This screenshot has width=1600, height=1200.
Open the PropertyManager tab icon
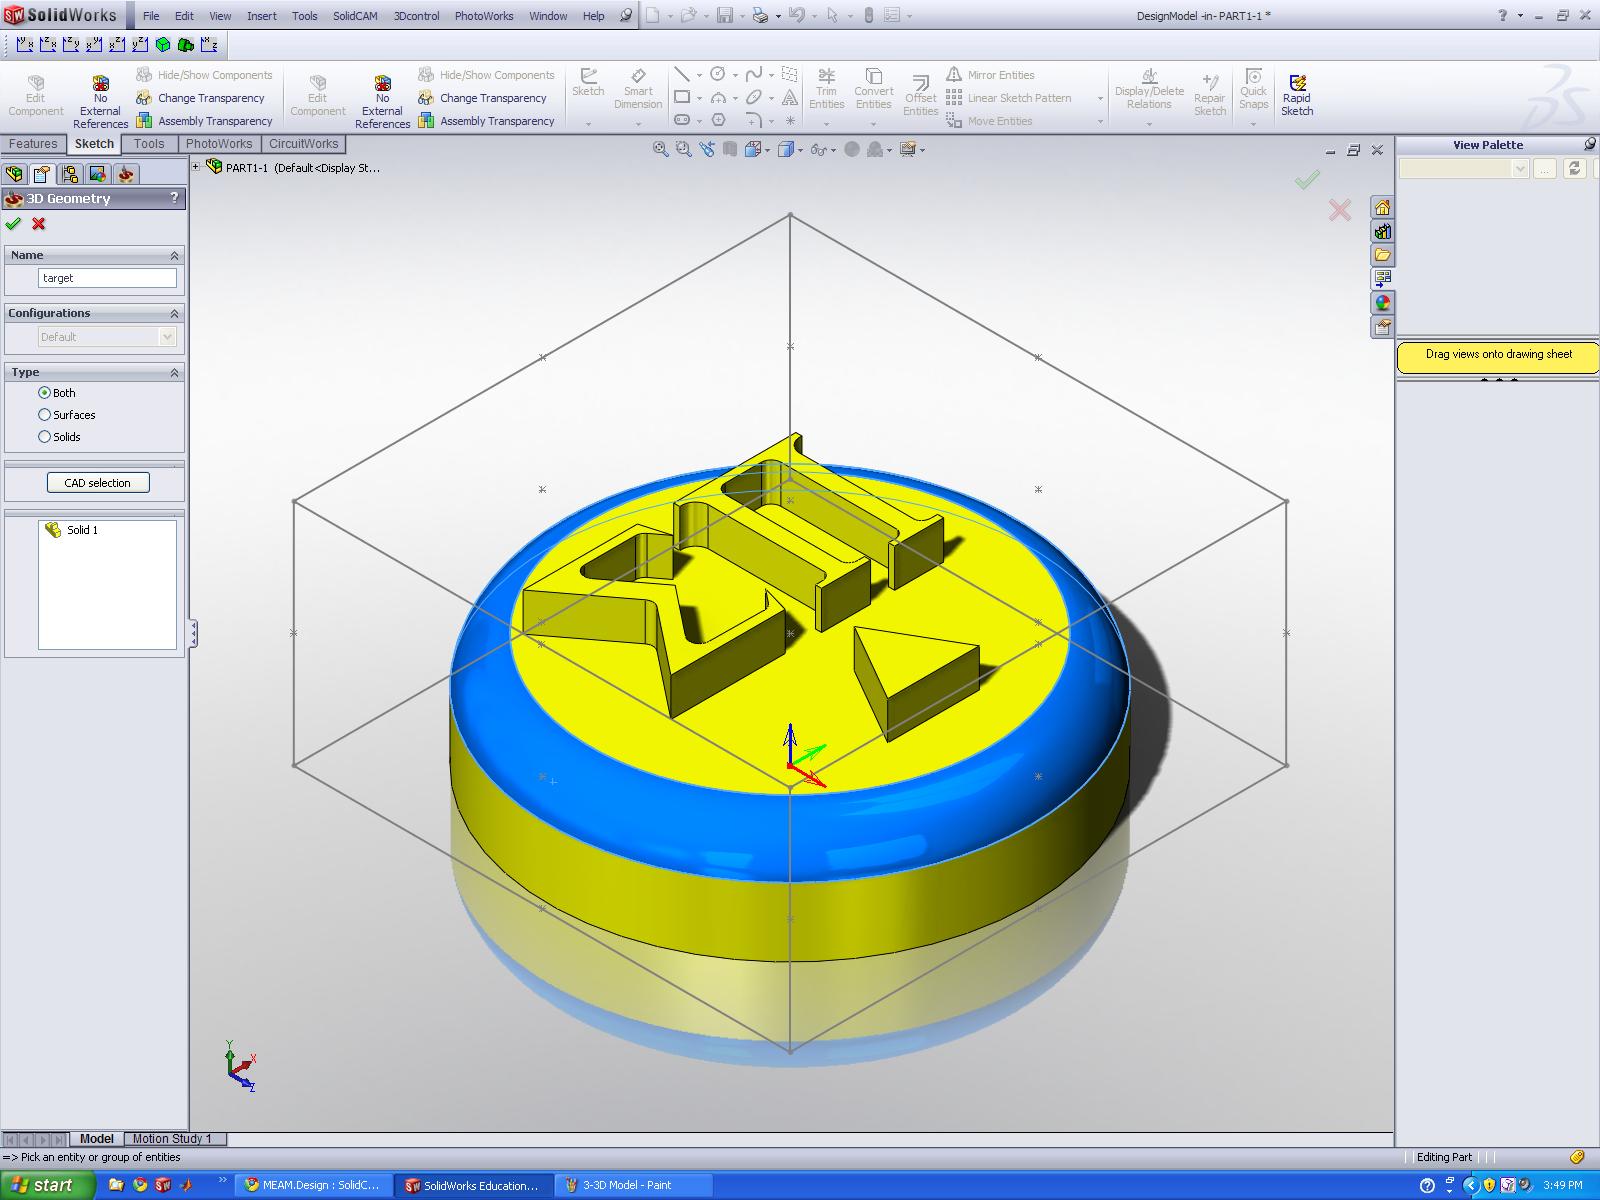point(42,174)
